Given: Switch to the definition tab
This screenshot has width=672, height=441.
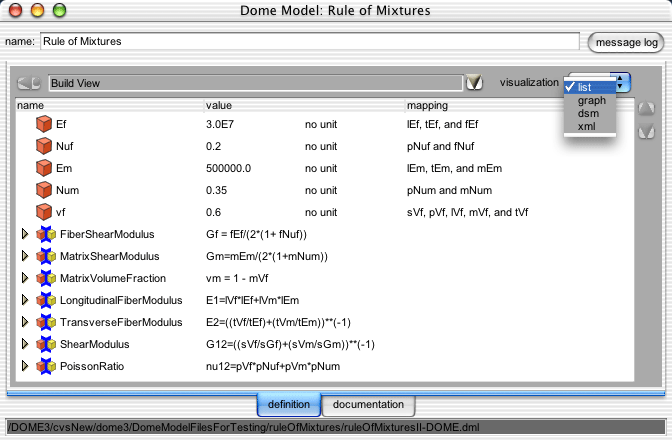Looking at the screenshot, I should pyautogui.click(x=289, y=405).
